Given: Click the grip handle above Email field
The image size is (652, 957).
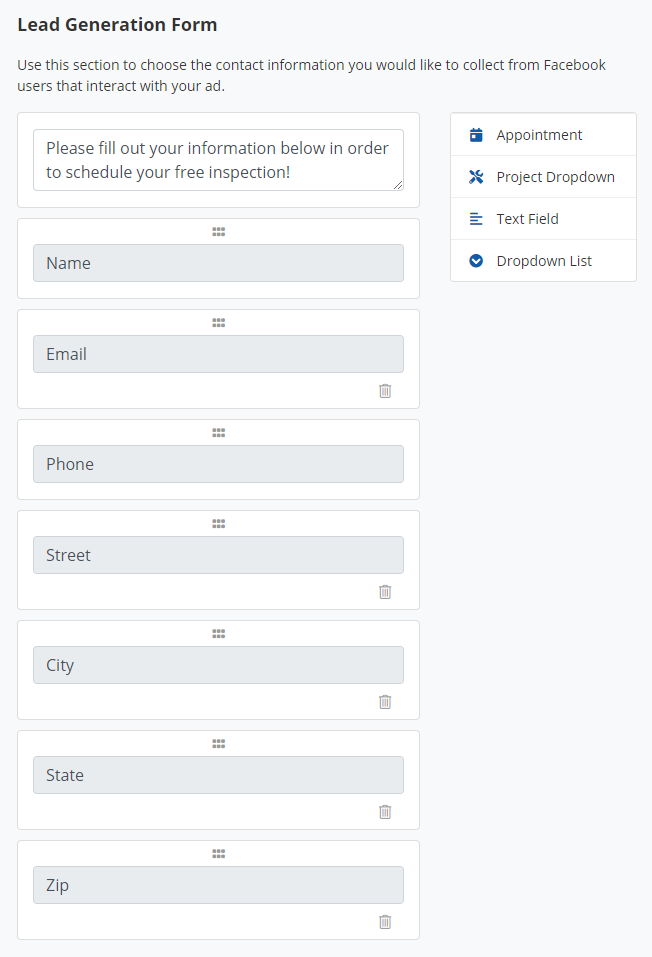Looking at the screenshot, I should coord(218,322).
